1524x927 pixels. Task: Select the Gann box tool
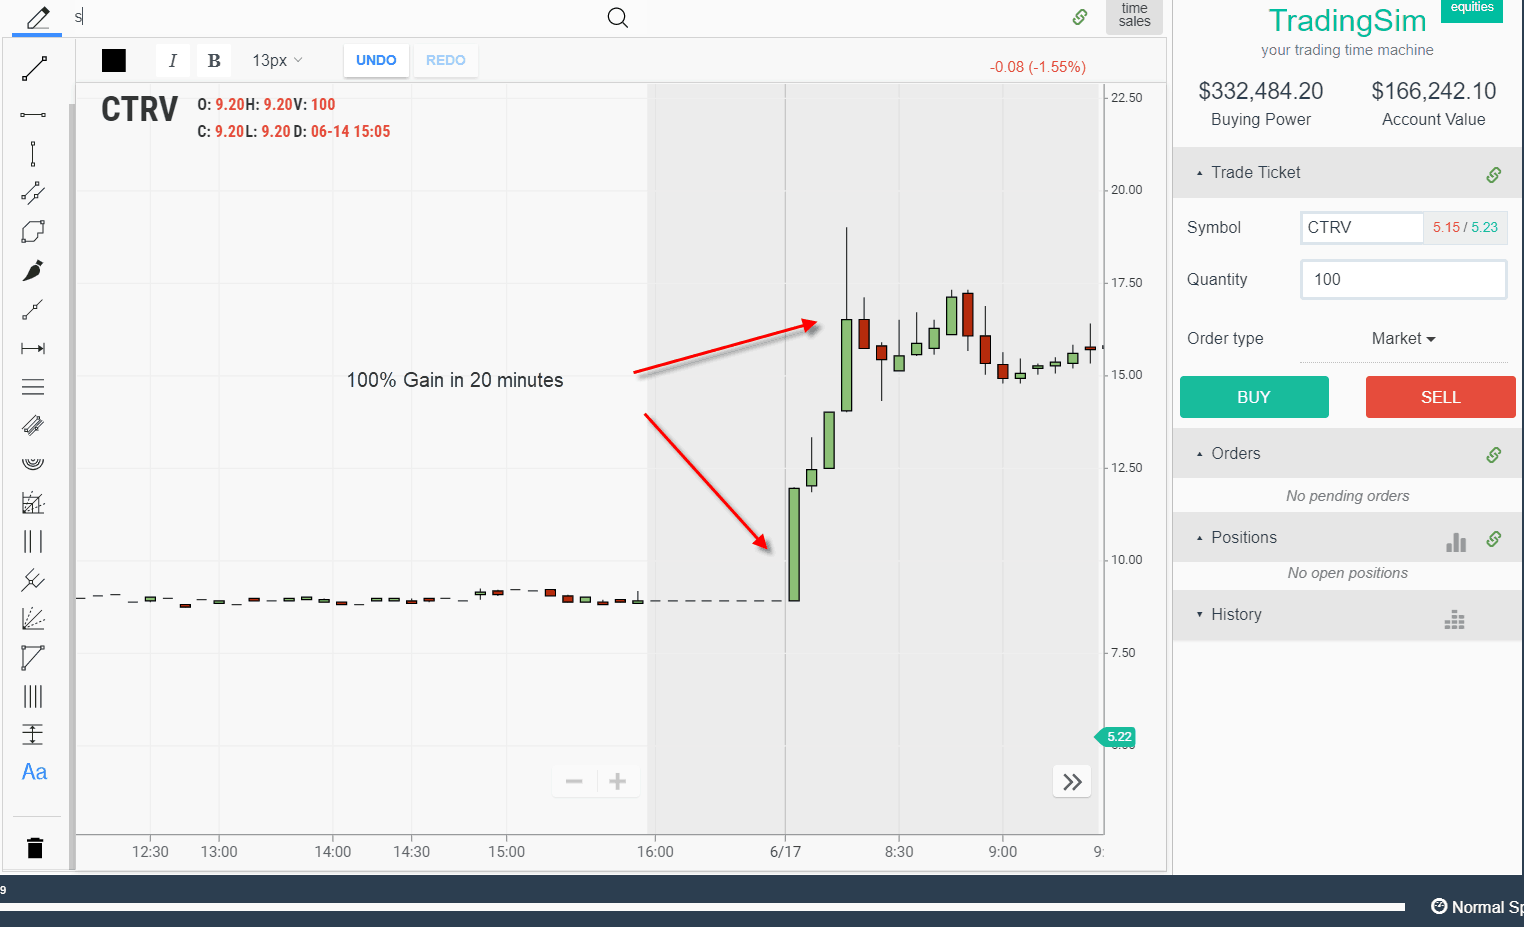33,502
